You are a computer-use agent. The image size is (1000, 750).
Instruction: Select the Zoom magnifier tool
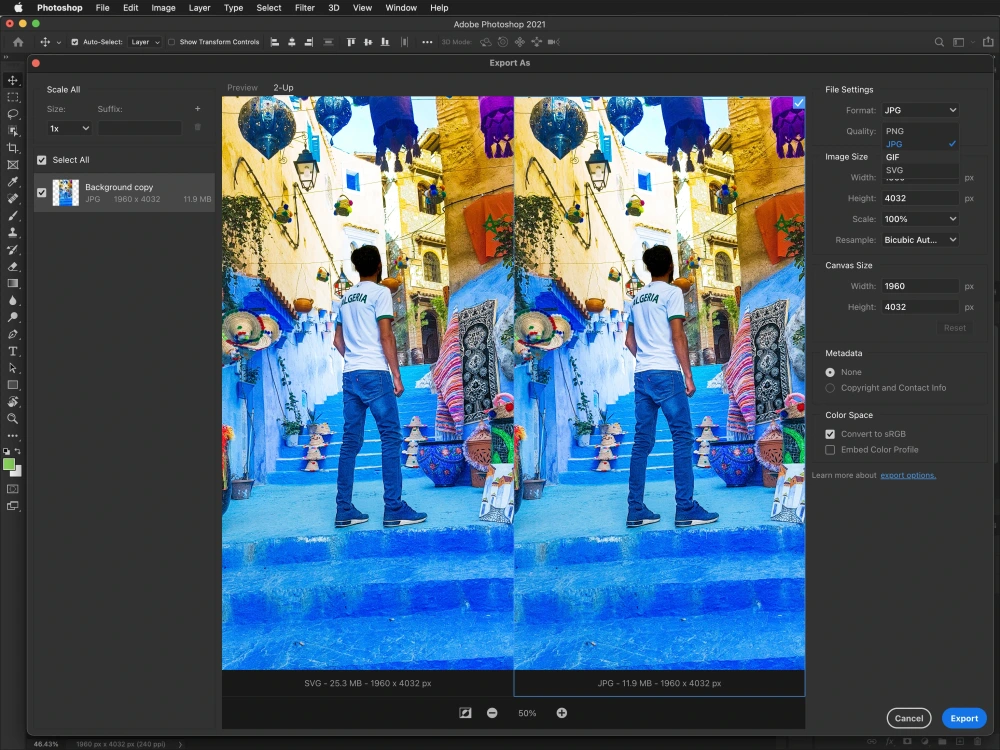point(13,418)
